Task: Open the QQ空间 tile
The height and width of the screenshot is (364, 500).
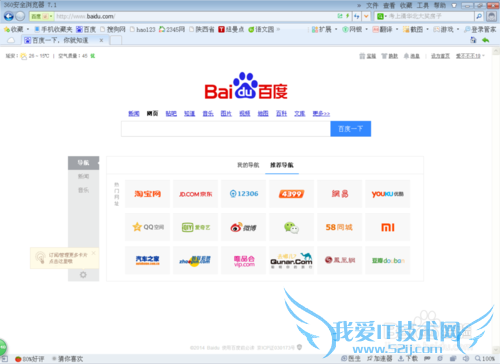Action: (x=147, y=227)
